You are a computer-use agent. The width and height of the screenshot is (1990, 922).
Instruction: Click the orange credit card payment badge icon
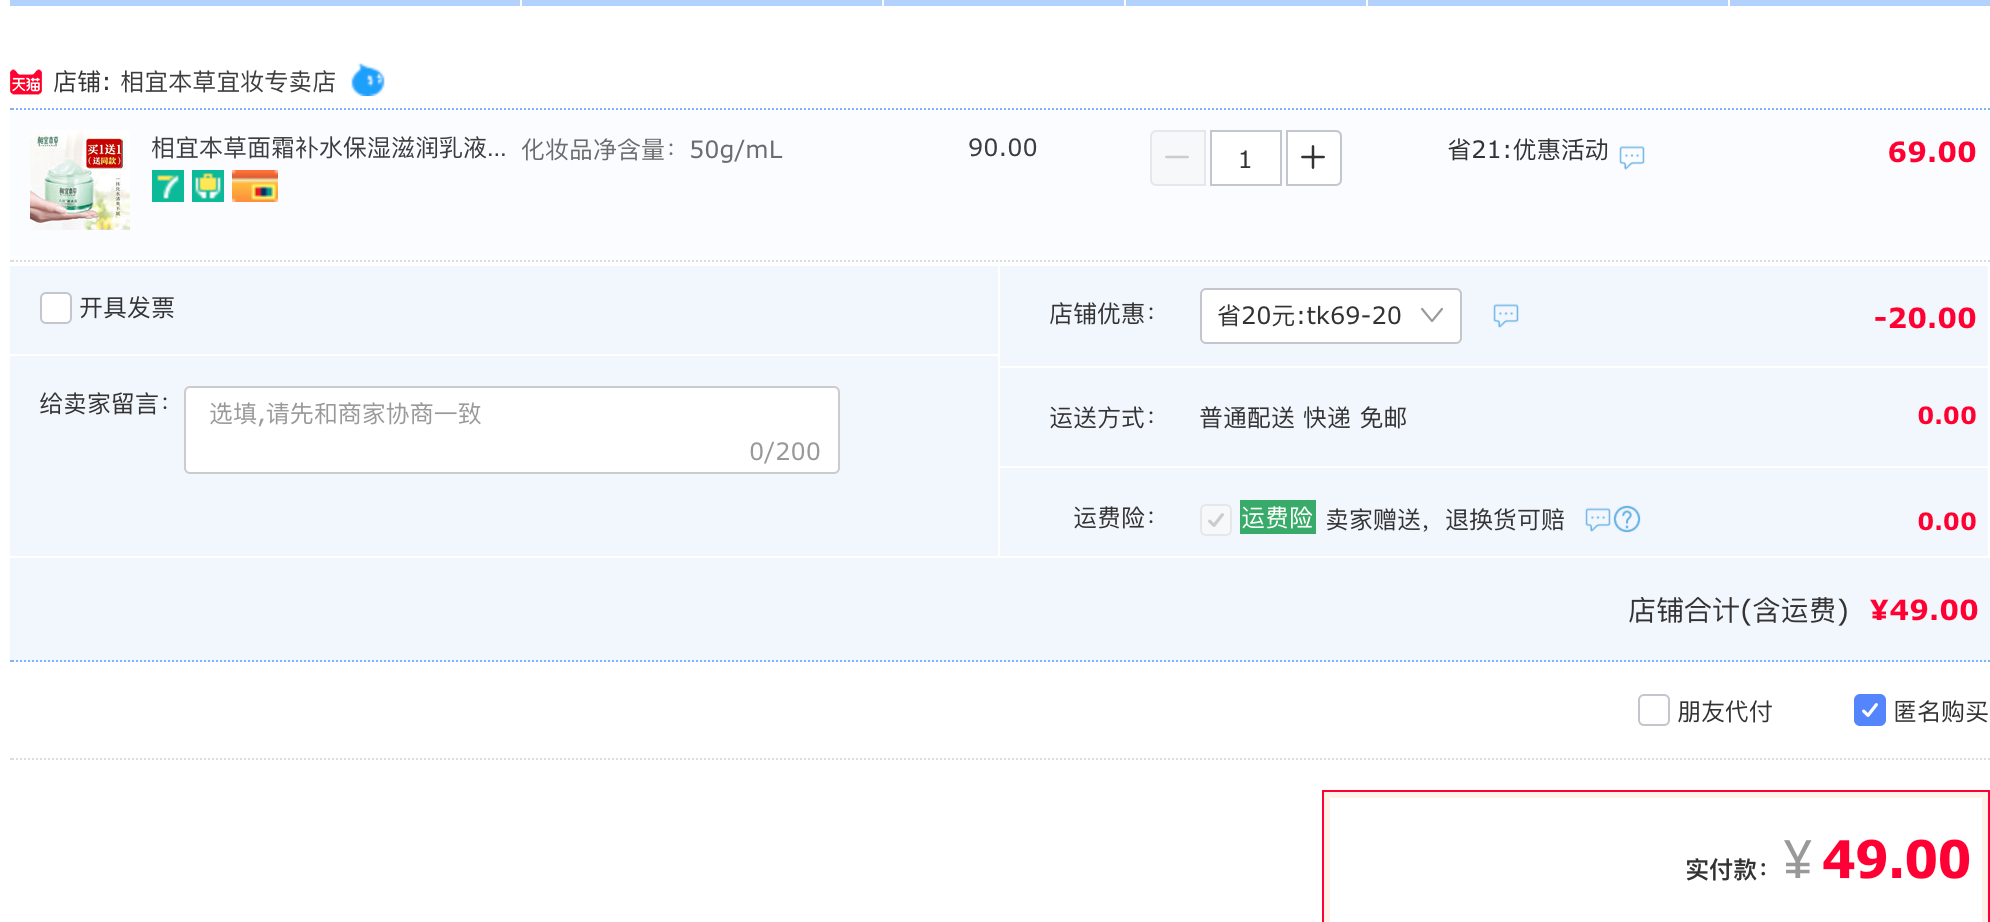coord(255,186)
